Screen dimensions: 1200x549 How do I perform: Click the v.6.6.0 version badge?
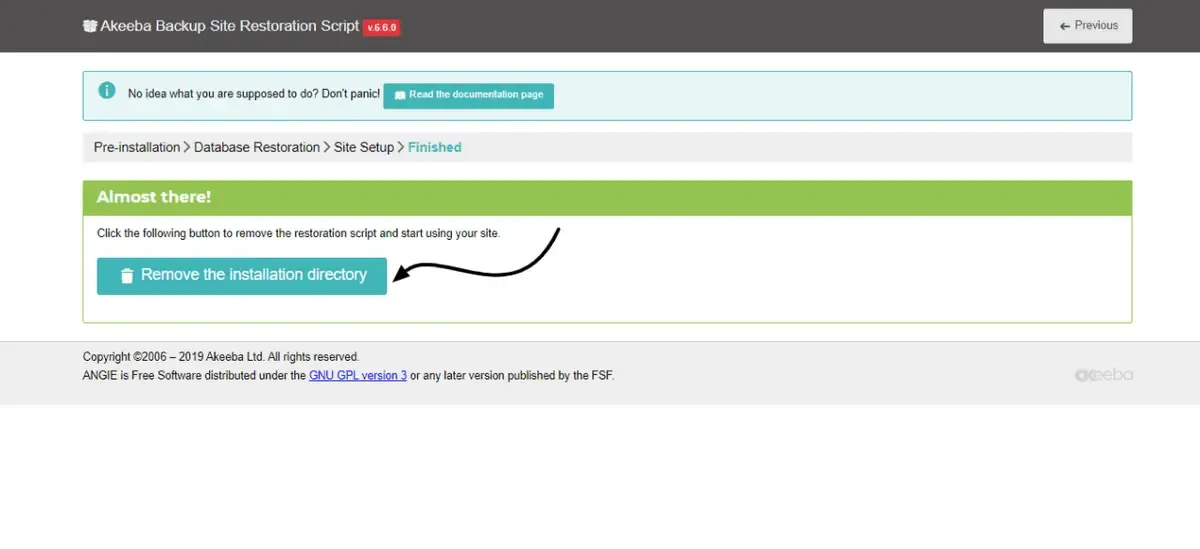(x=382, y=28)
